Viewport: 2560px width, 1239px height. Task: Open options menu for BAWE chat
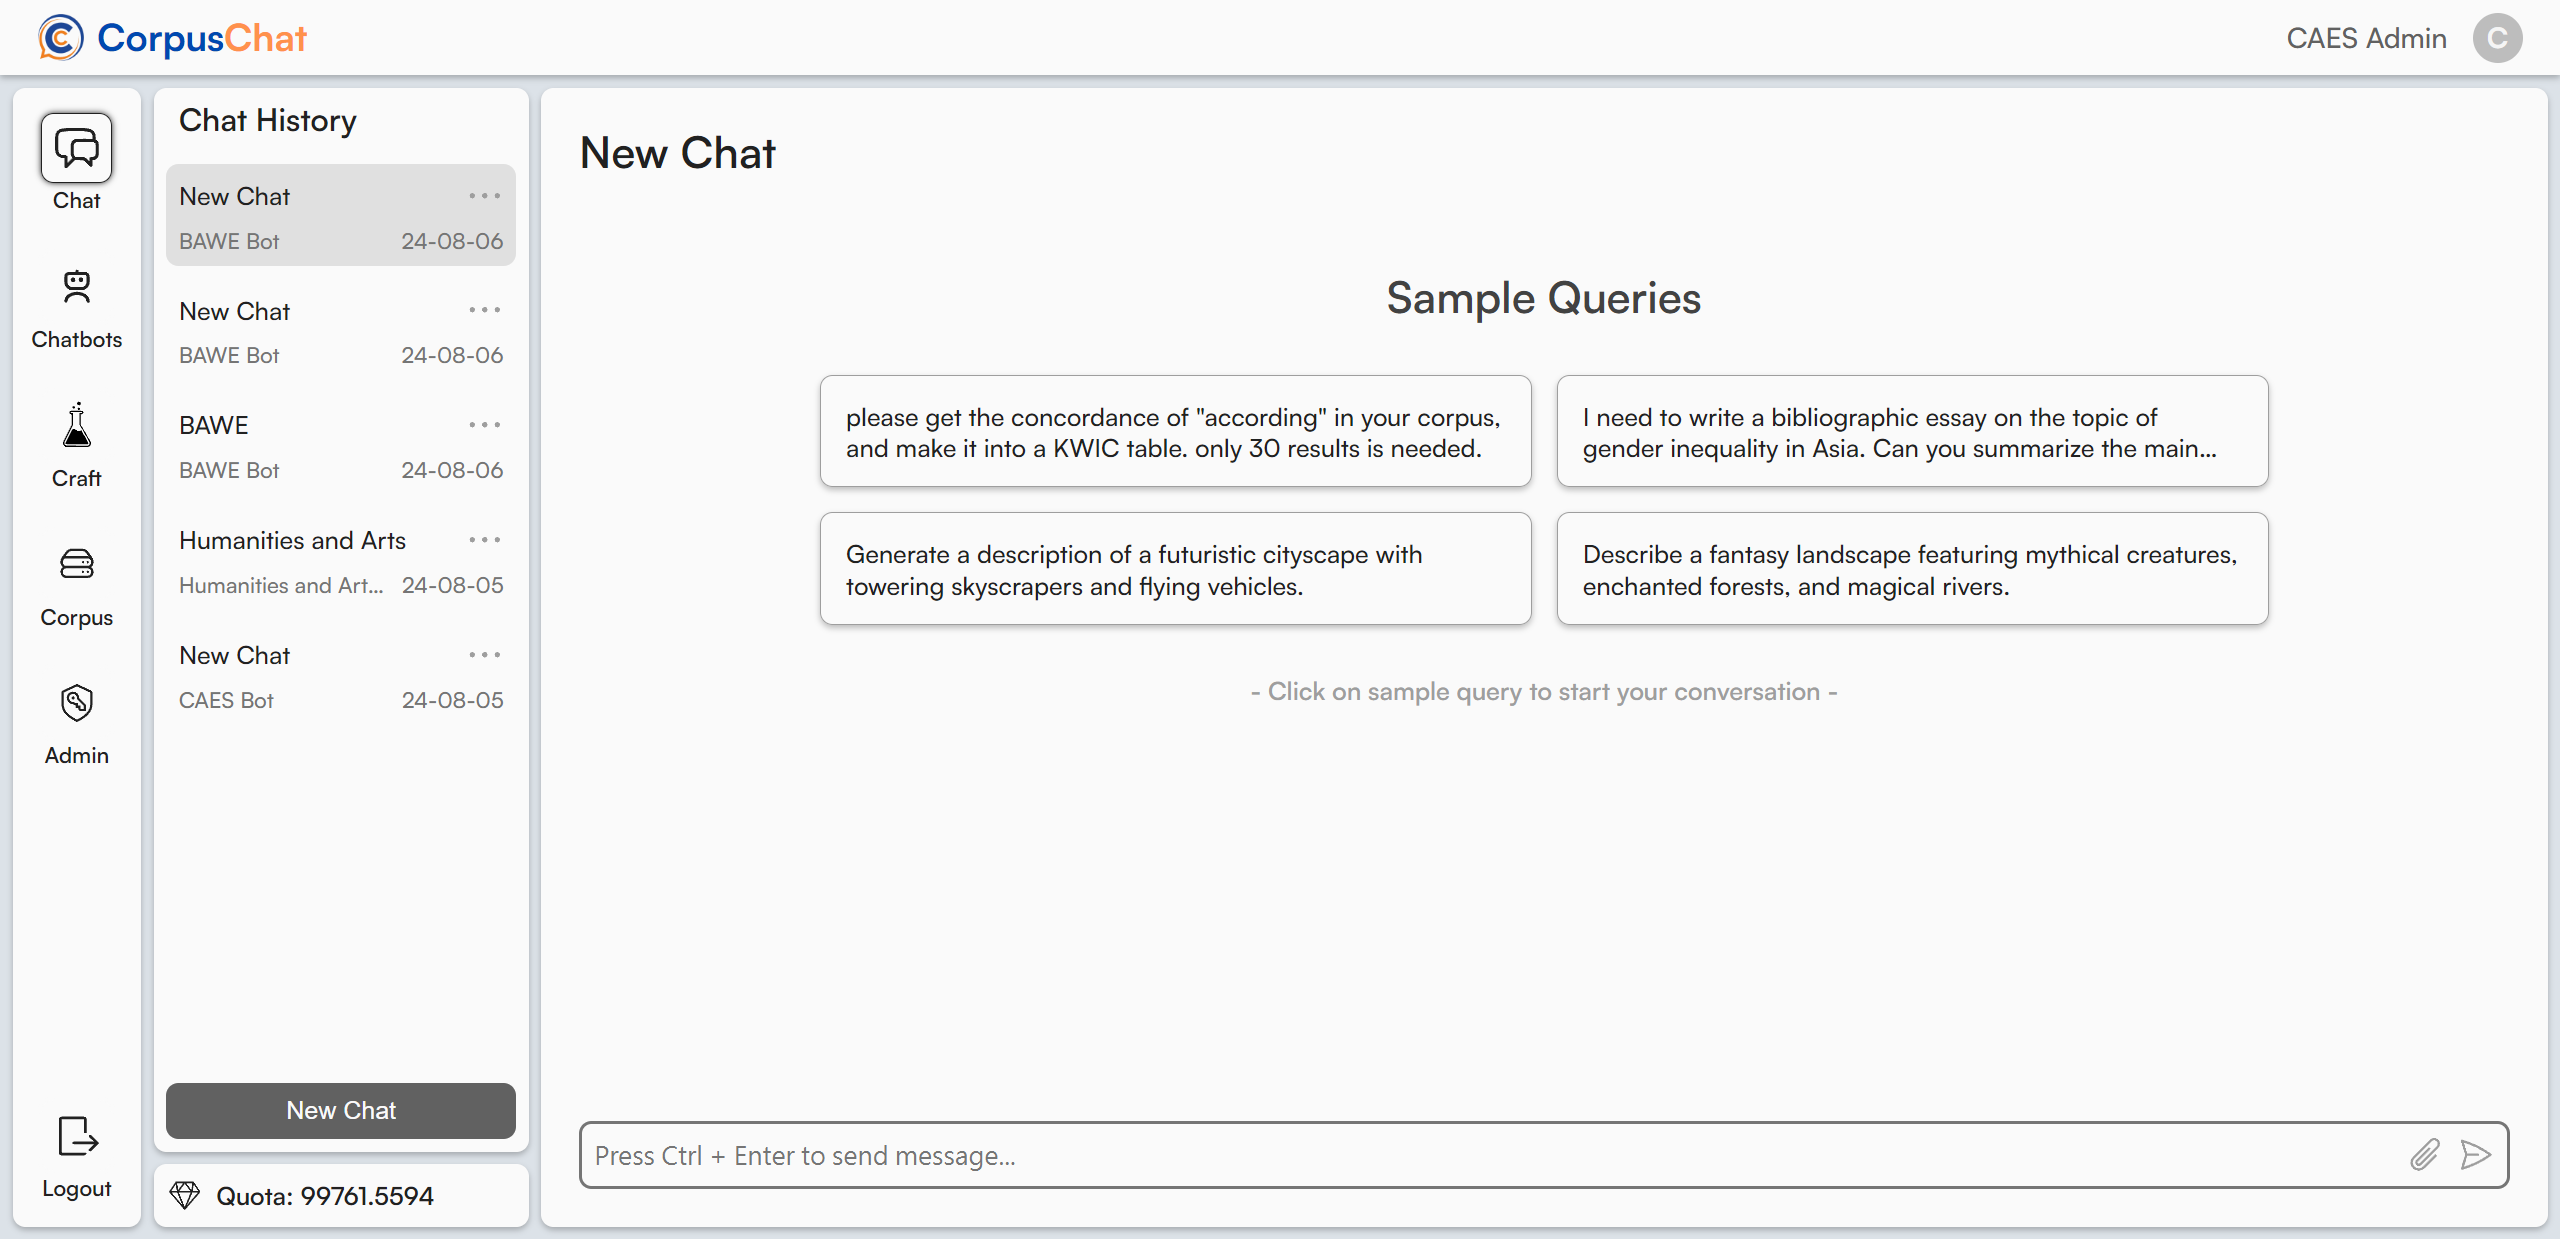click(485, 425)
